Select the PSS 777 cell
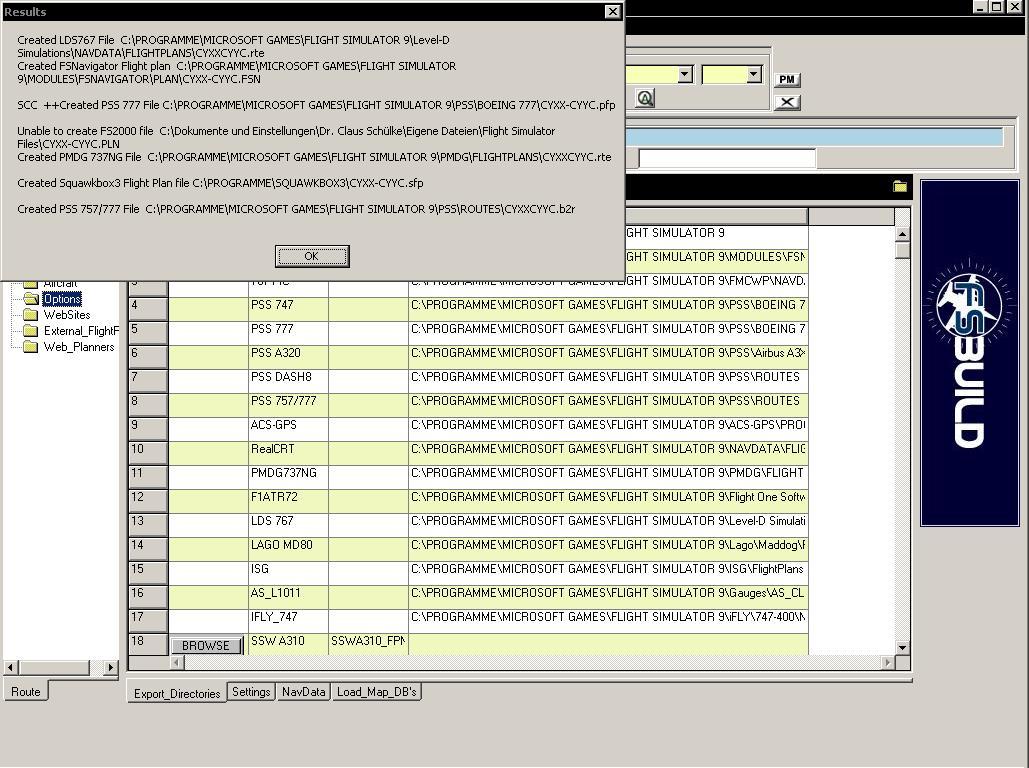Image resolution: width=1029 pixels, height=768 pixels. coord(288,333)
